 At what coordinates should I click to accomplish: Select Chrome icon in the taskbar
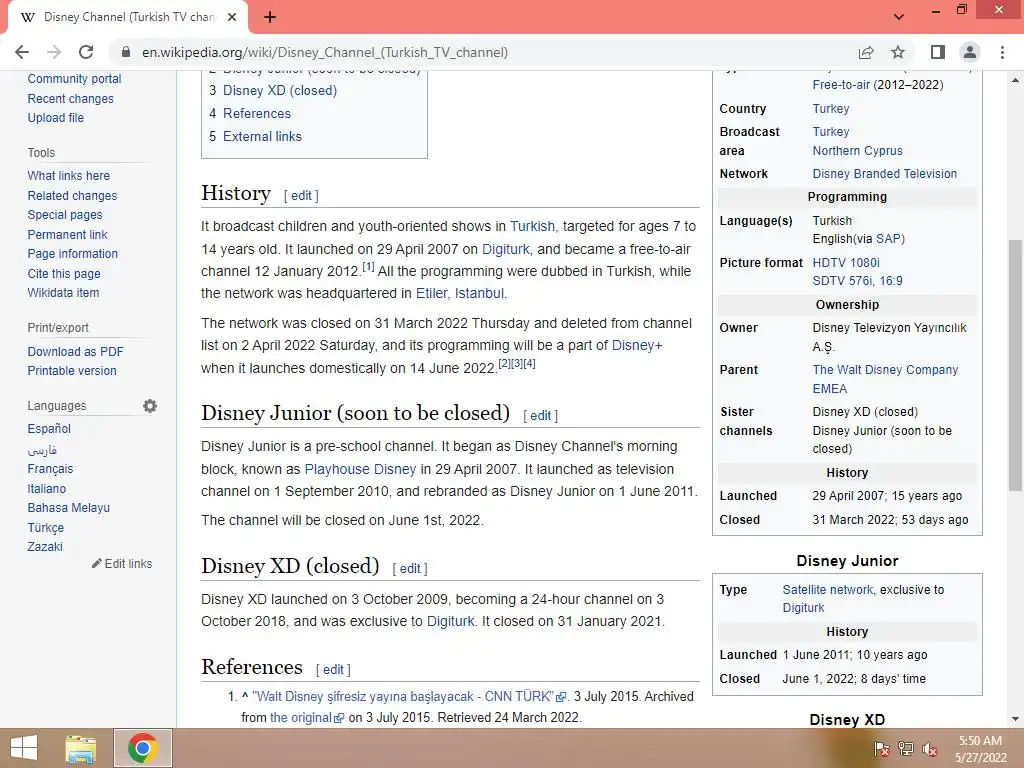pos(142,748)
